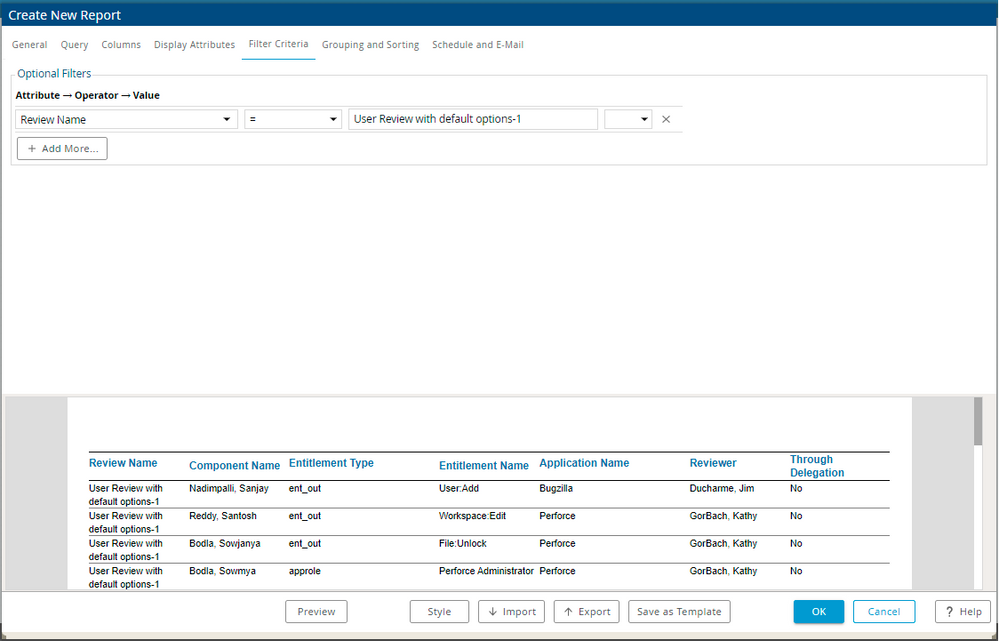
Task: Remove the Review Name filter row
Action: pyautogui.click(x=666, y=119)
